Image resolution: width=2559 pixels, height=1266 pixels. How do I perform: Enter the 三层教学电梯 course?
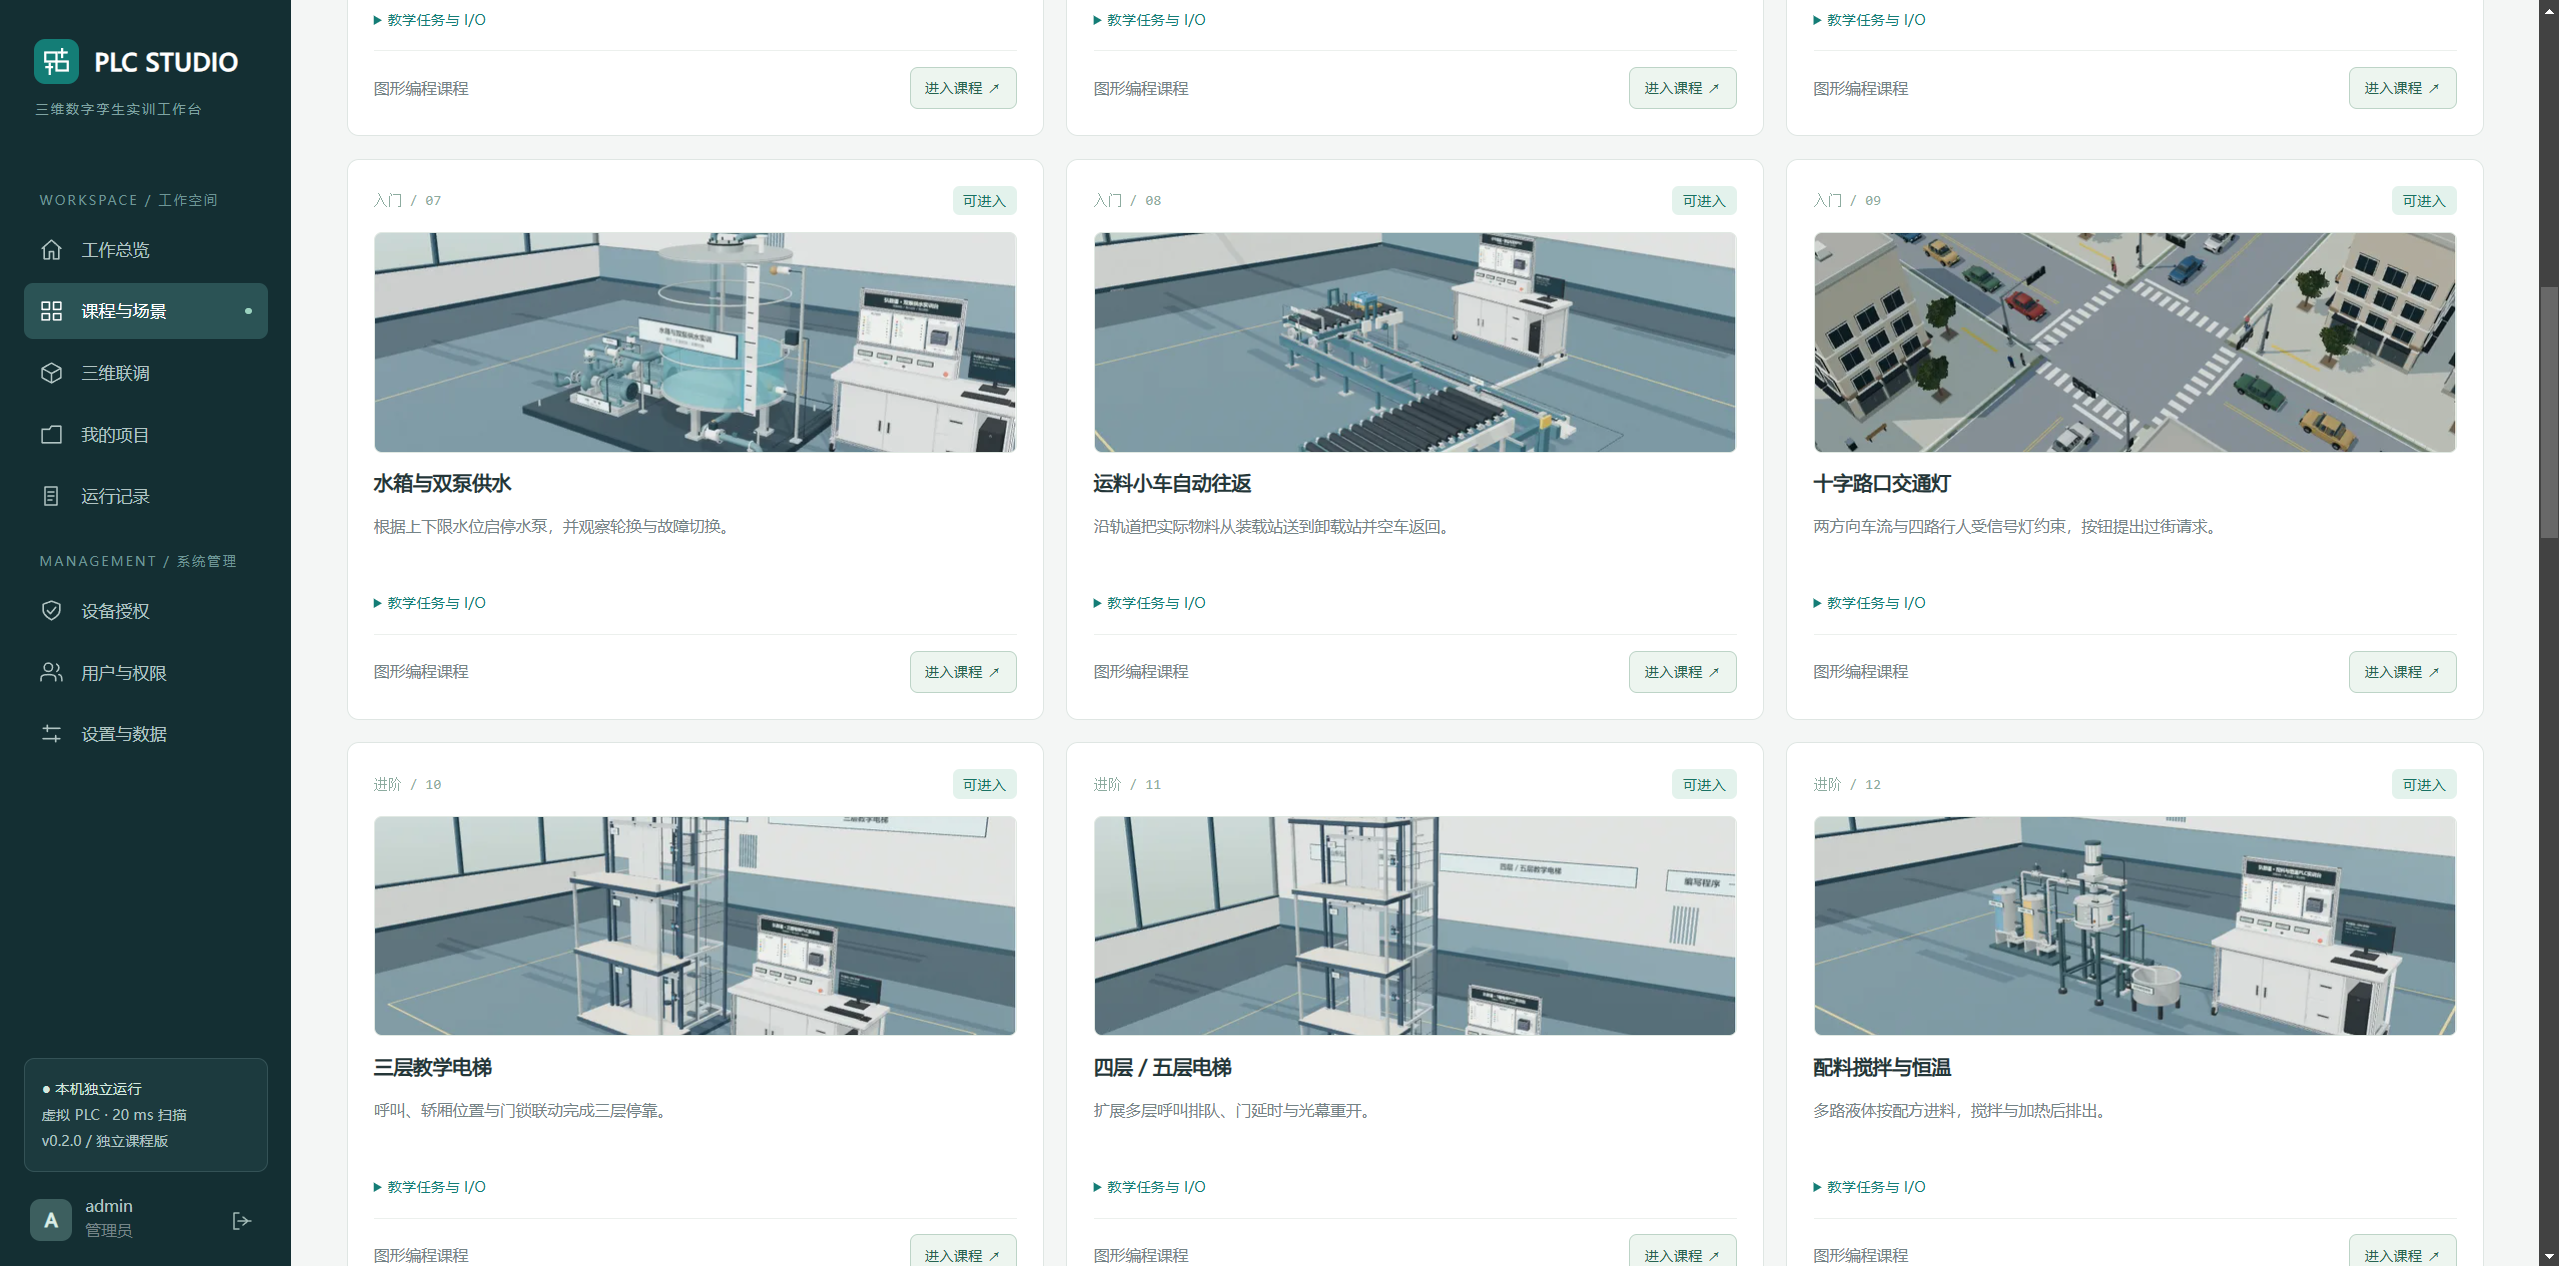[x=963, y=1251]
